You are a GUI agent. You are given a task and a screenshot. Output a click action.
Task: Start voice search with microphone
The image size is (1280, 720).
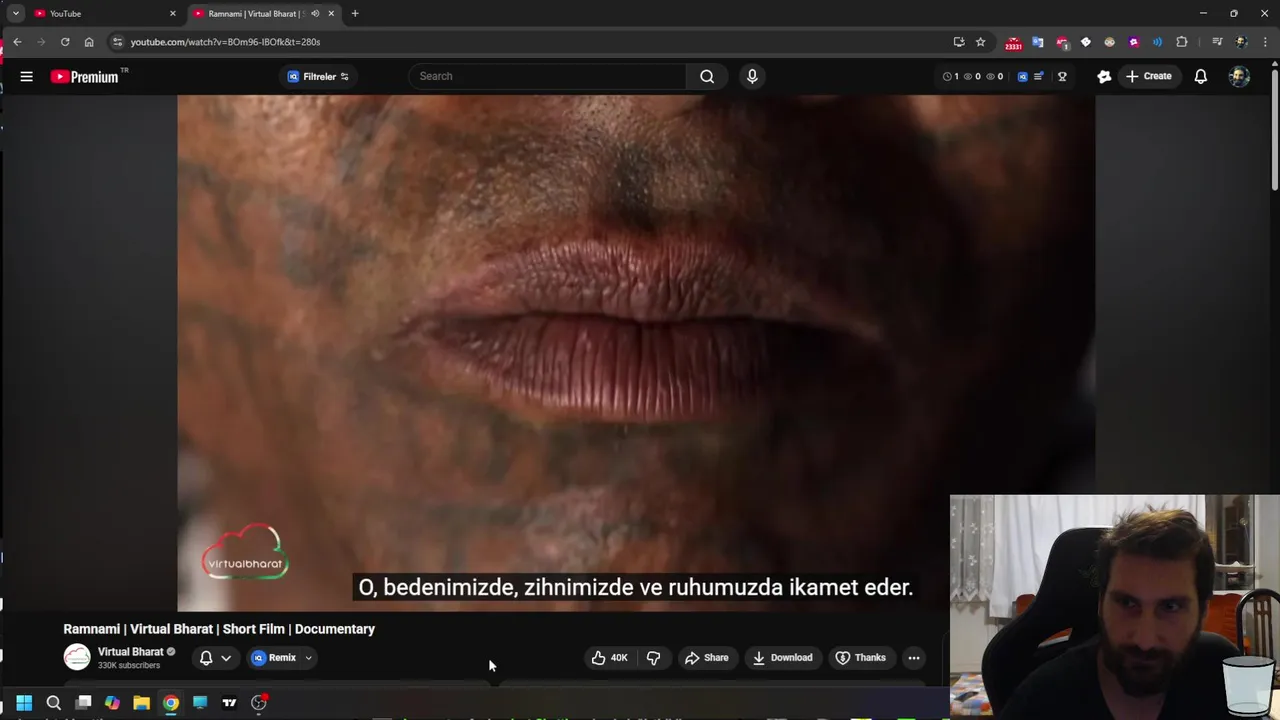pos(752,76)
